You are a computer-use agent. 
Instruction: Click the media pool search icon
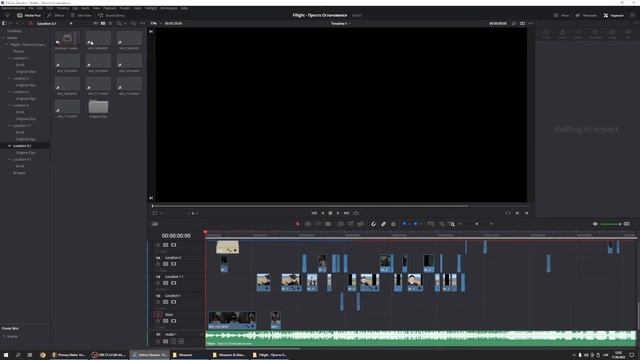[x=119, y=23]
